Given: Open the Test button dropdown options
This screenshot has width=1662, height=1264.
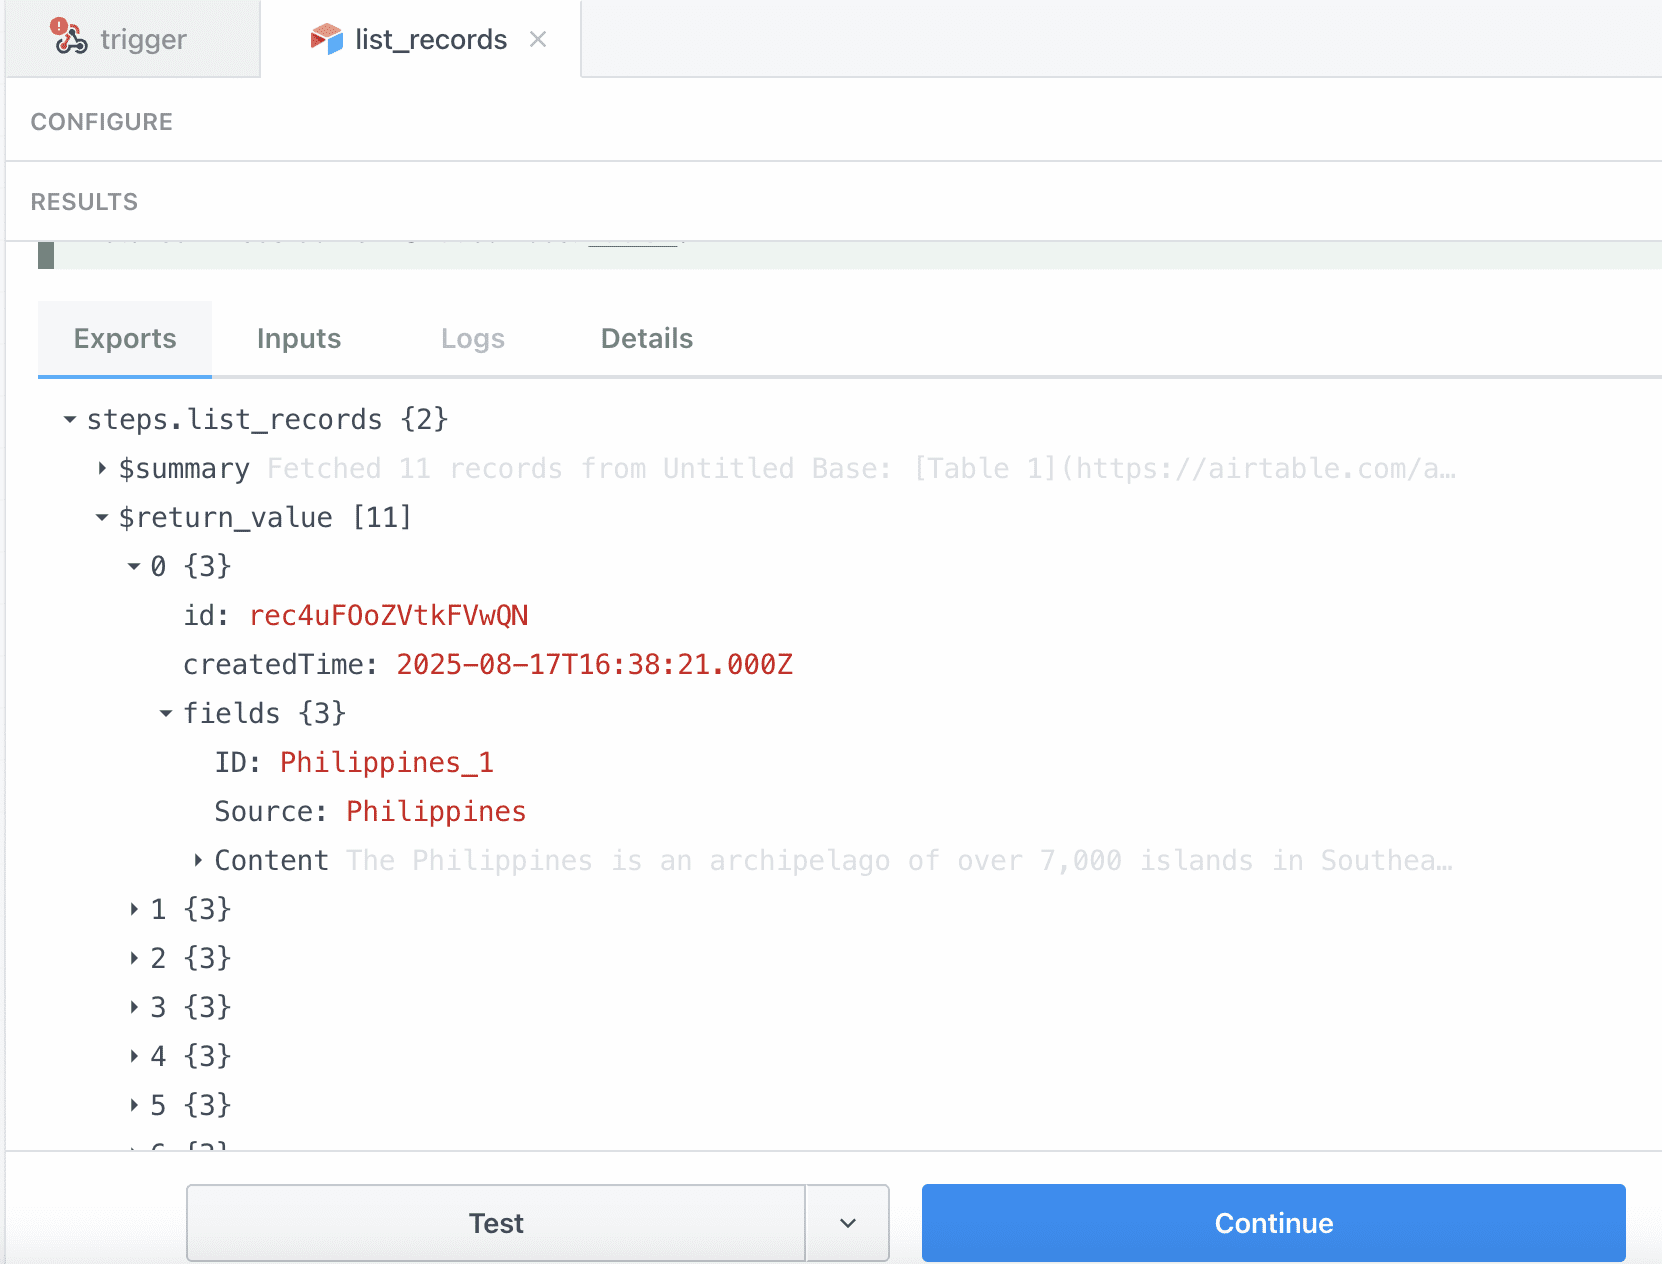Looking at the screenshot, I should pos(846,1223).
